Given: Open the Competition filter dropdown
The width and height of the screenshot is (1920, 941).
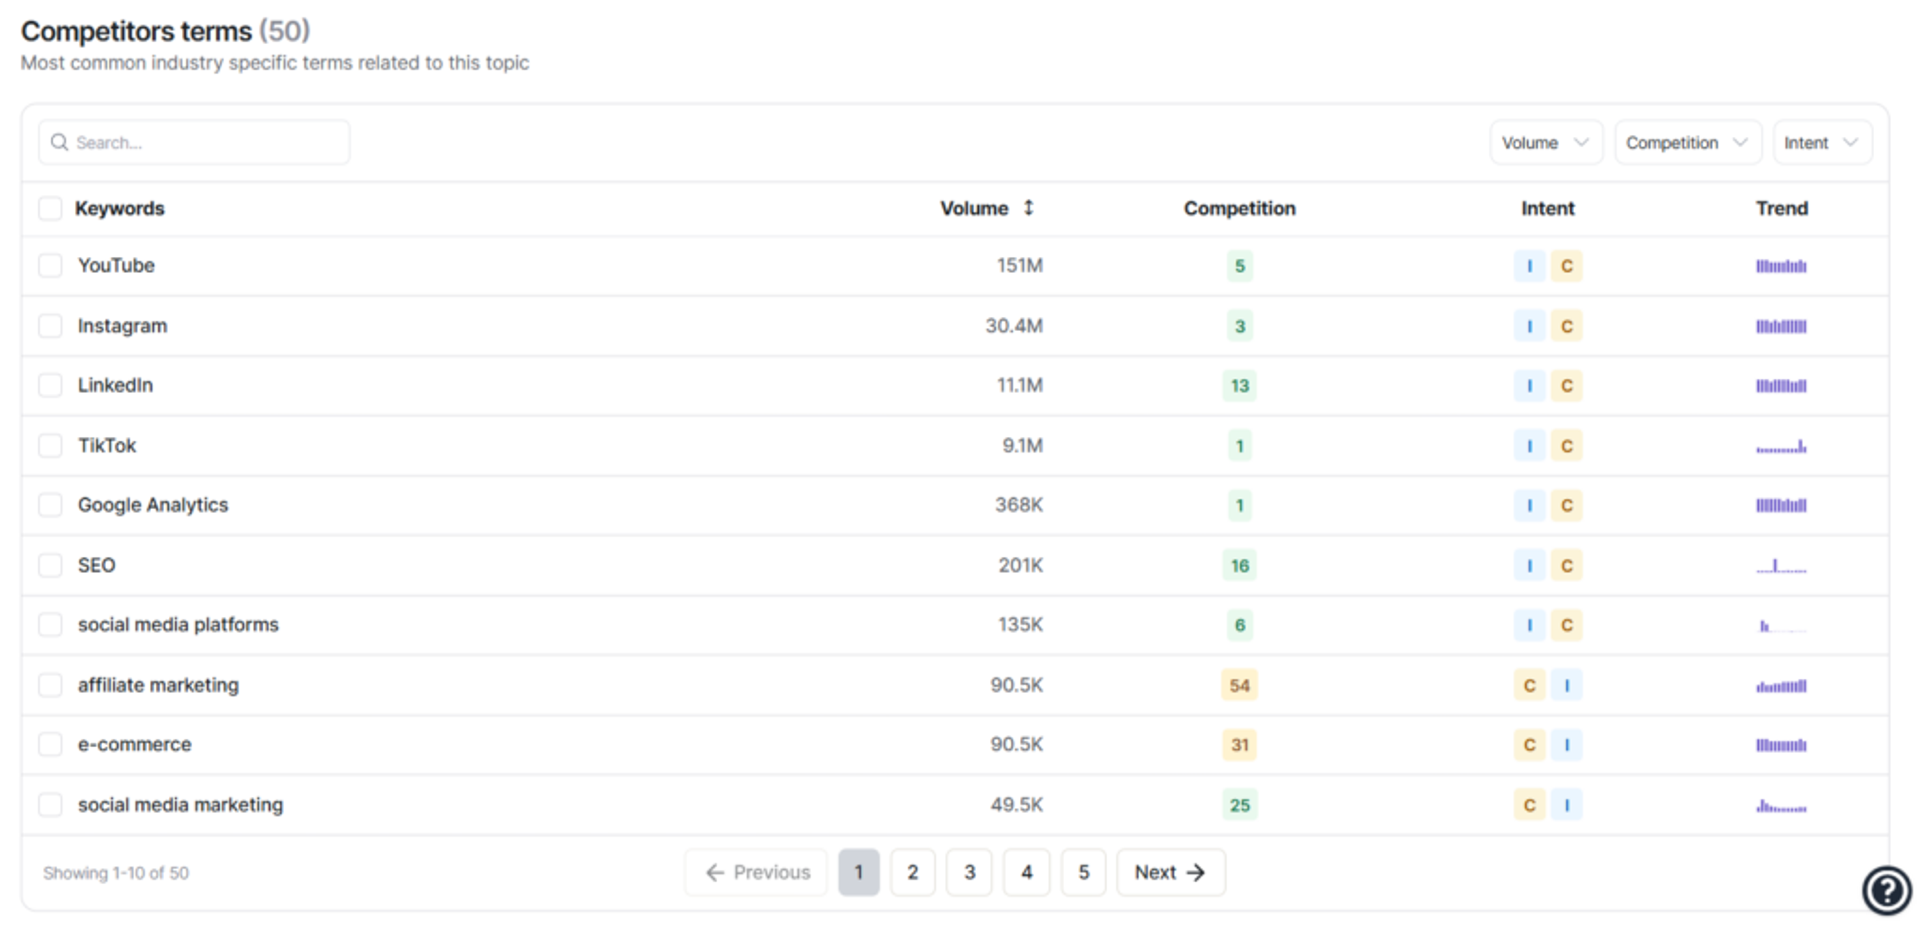Looking at the screenshot, I should (x=1688, y=142).
